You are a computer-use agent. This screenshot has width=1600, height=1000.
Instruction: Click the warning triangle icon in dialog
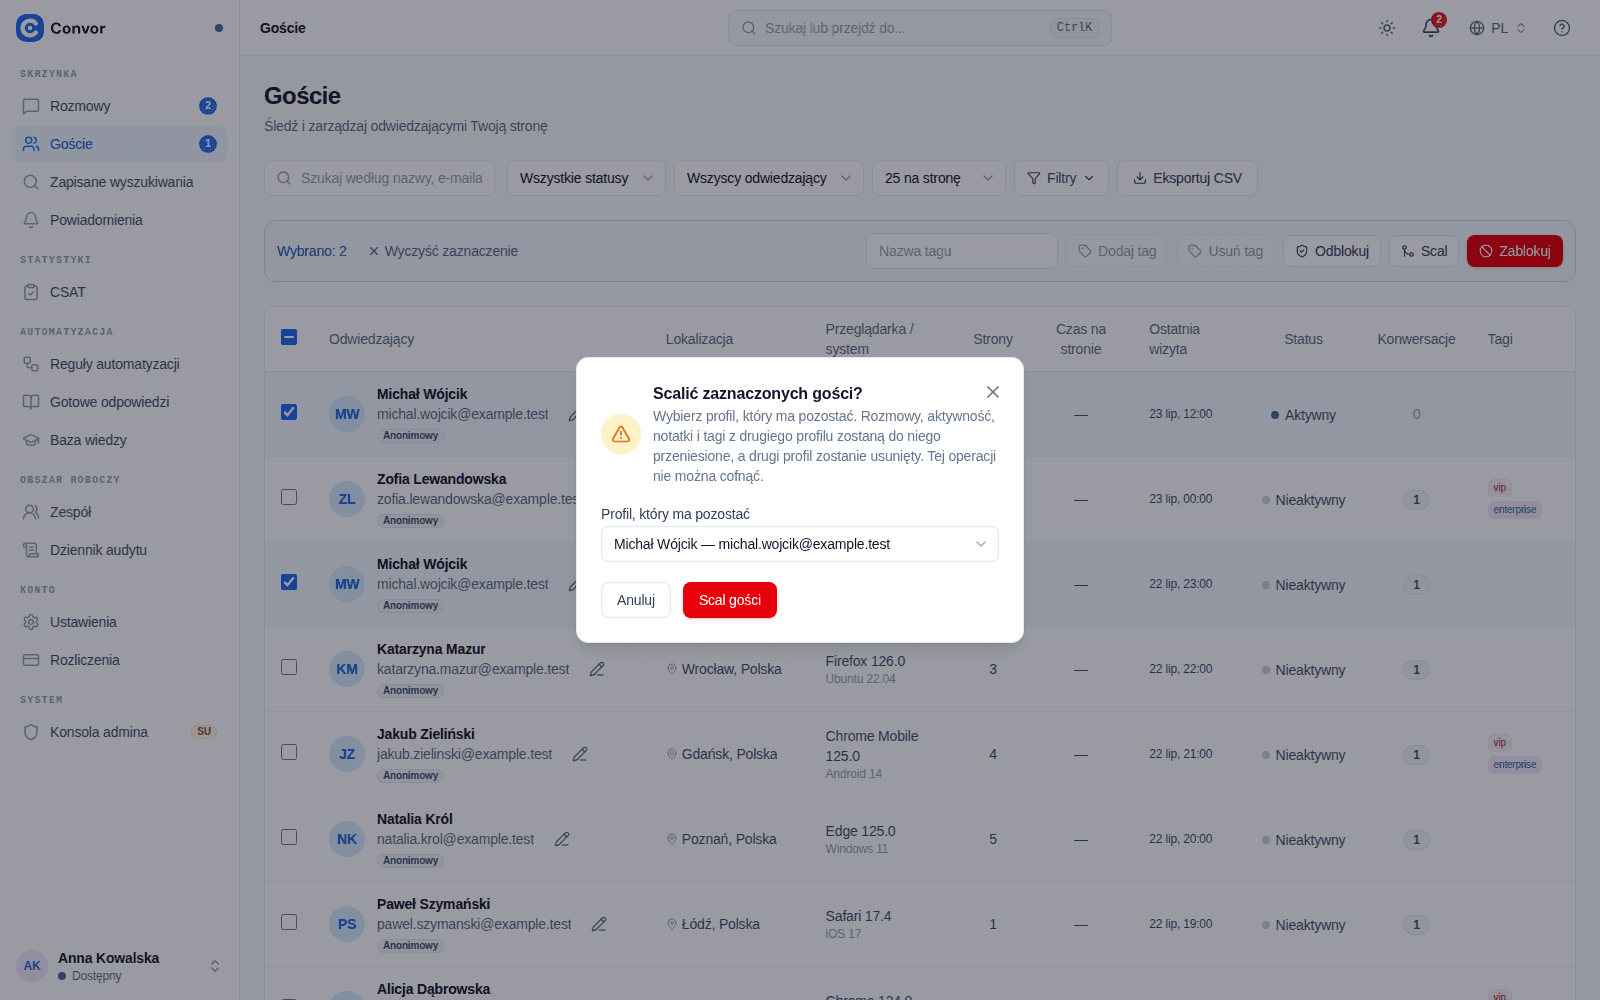pyautogui.click(x=621, y=434)
